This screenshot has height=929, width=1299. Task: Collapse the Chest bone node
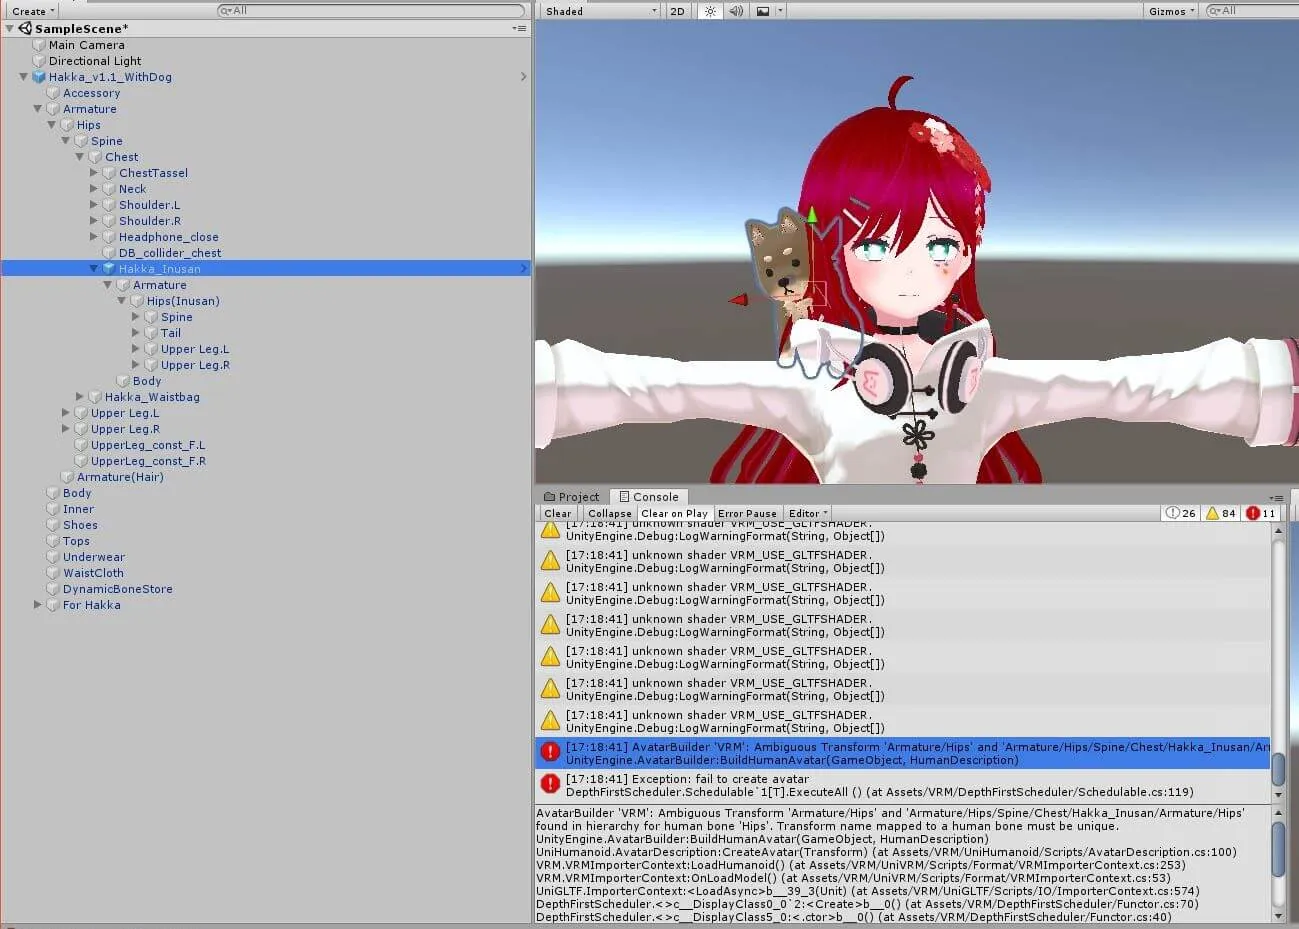(80, 157)
